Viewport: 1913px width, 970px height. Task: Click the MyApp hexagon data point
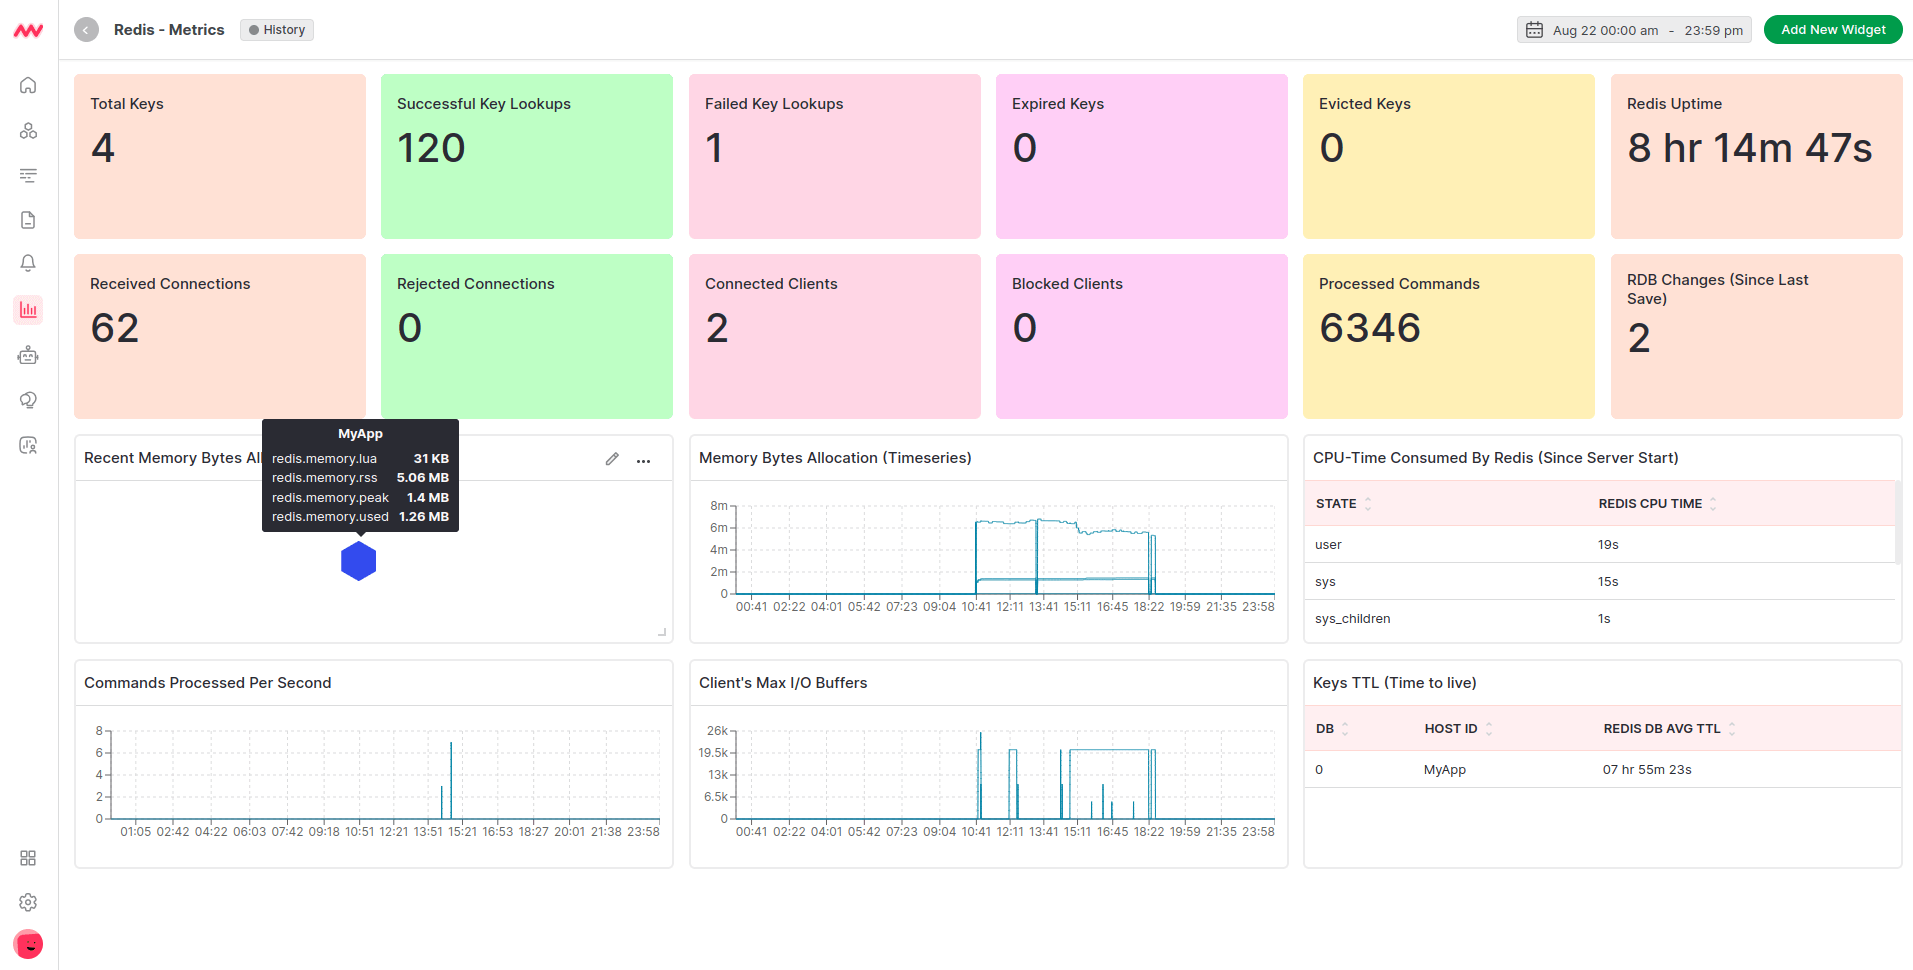pyautogui.click(x=357, y=561)
